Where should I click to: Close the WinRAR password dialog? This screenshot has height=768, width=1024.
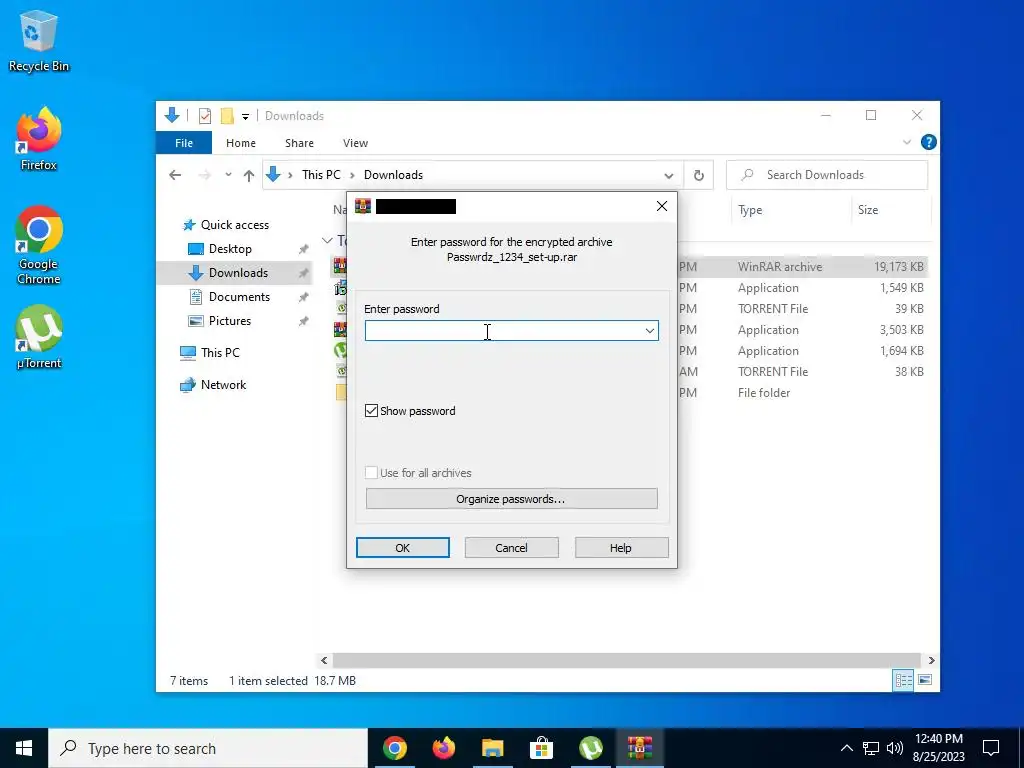tap(662, 206)
